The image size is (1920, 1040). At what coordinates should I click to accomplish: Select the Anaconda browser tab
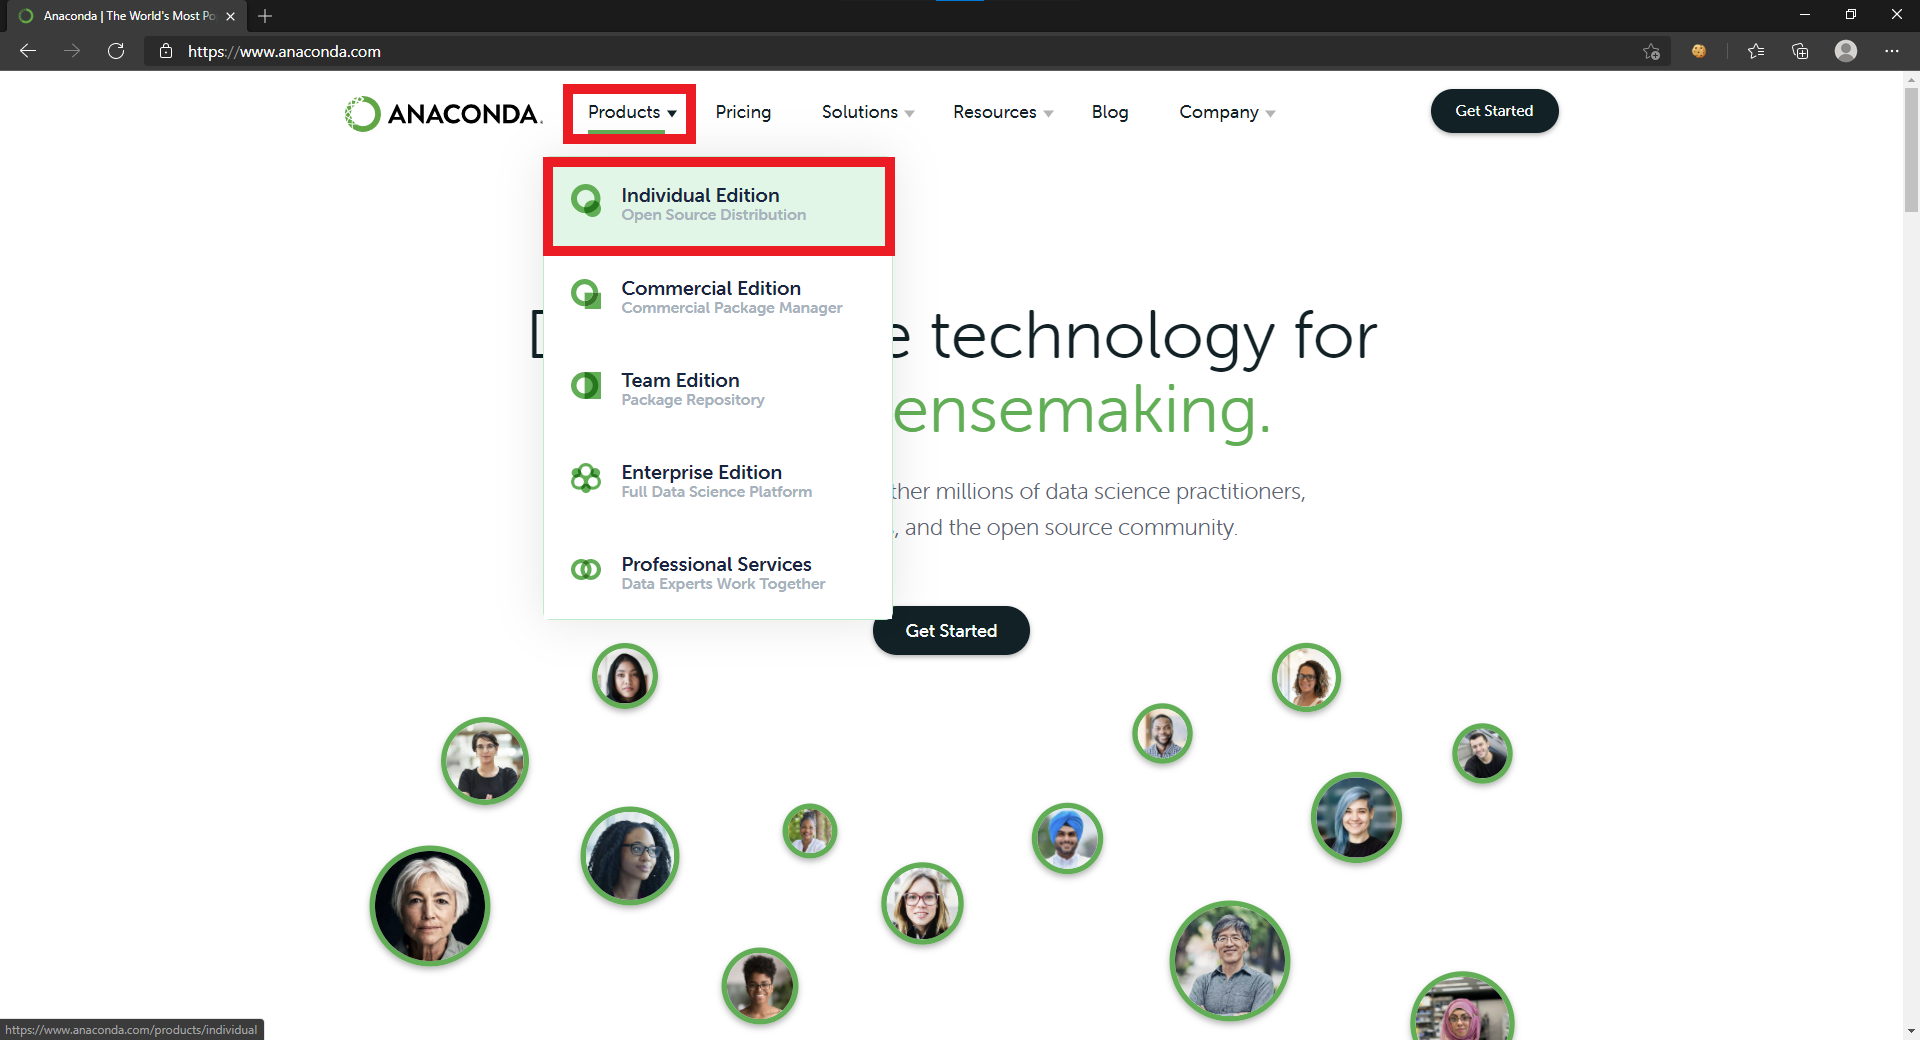pyautogui.click(x=128, y=16)
